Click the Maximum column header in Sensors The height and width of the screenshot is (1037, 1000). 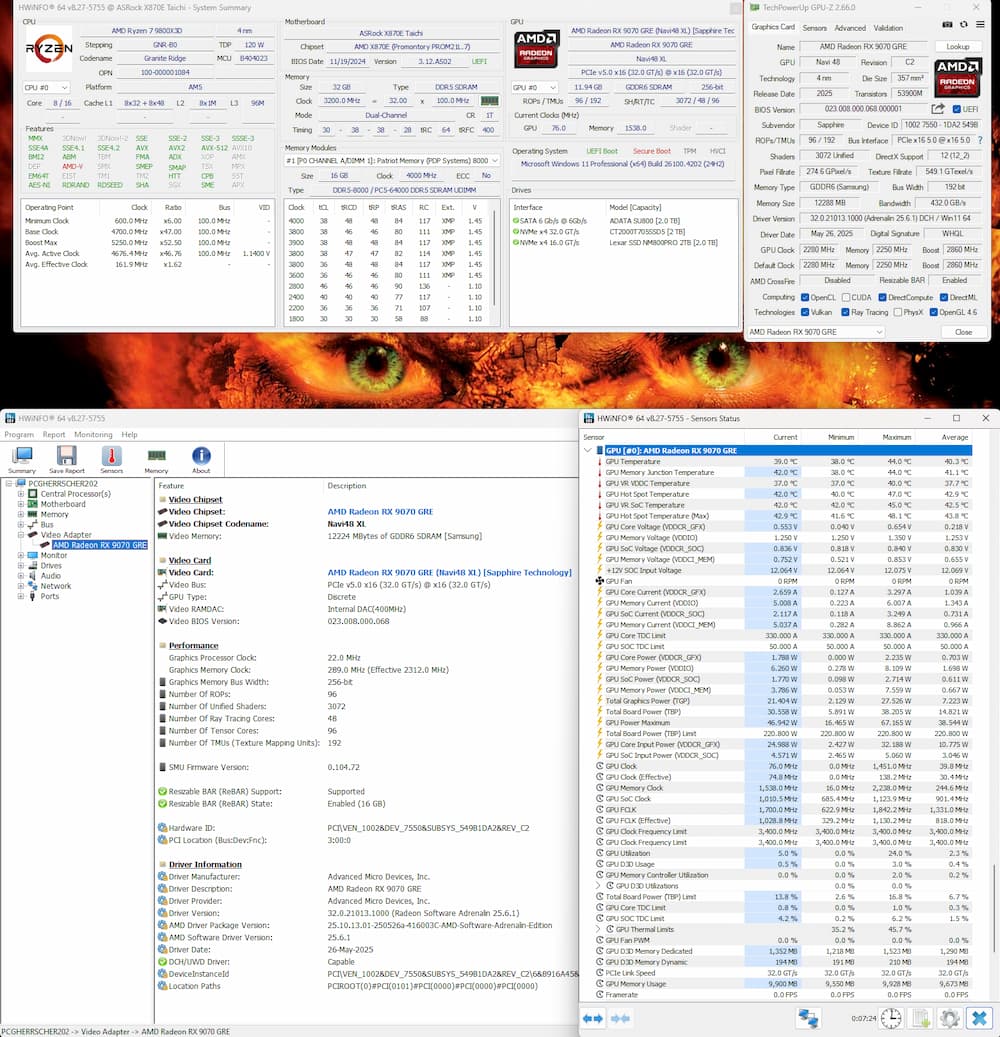point(897,437)
